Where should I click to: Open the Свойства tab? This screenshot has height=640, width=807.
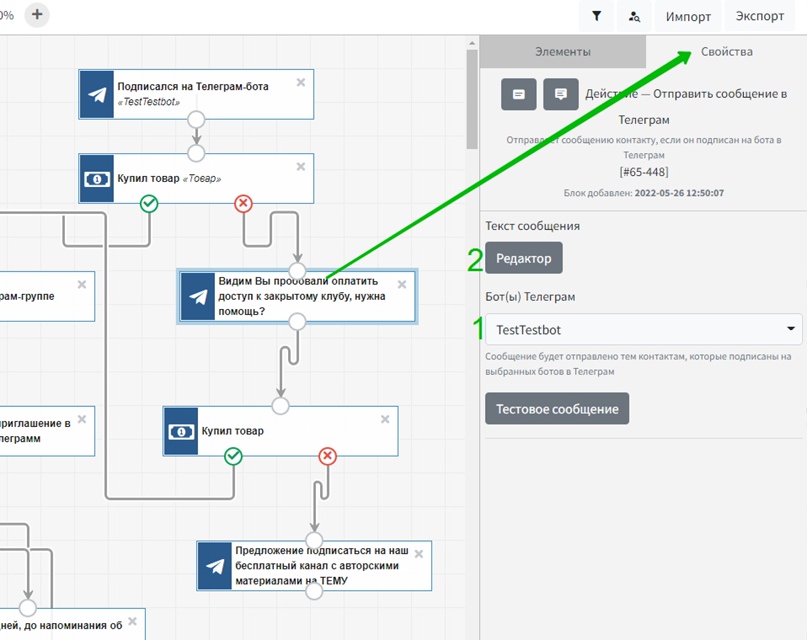click(x=726, y=51)
